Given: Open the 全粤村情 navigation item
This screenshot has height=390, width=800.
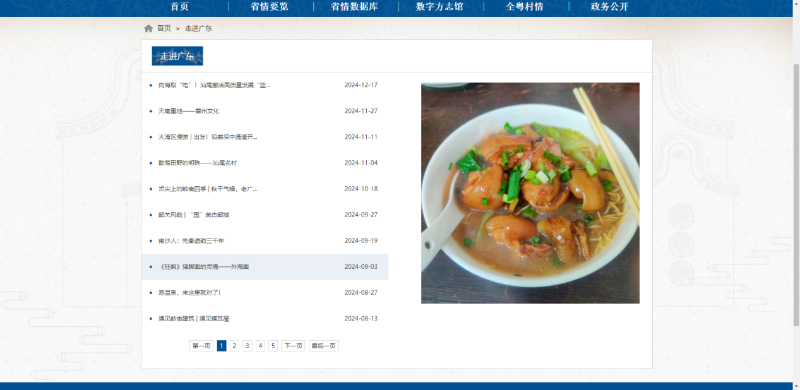Looking at the screenshot, I should point(524,7).
